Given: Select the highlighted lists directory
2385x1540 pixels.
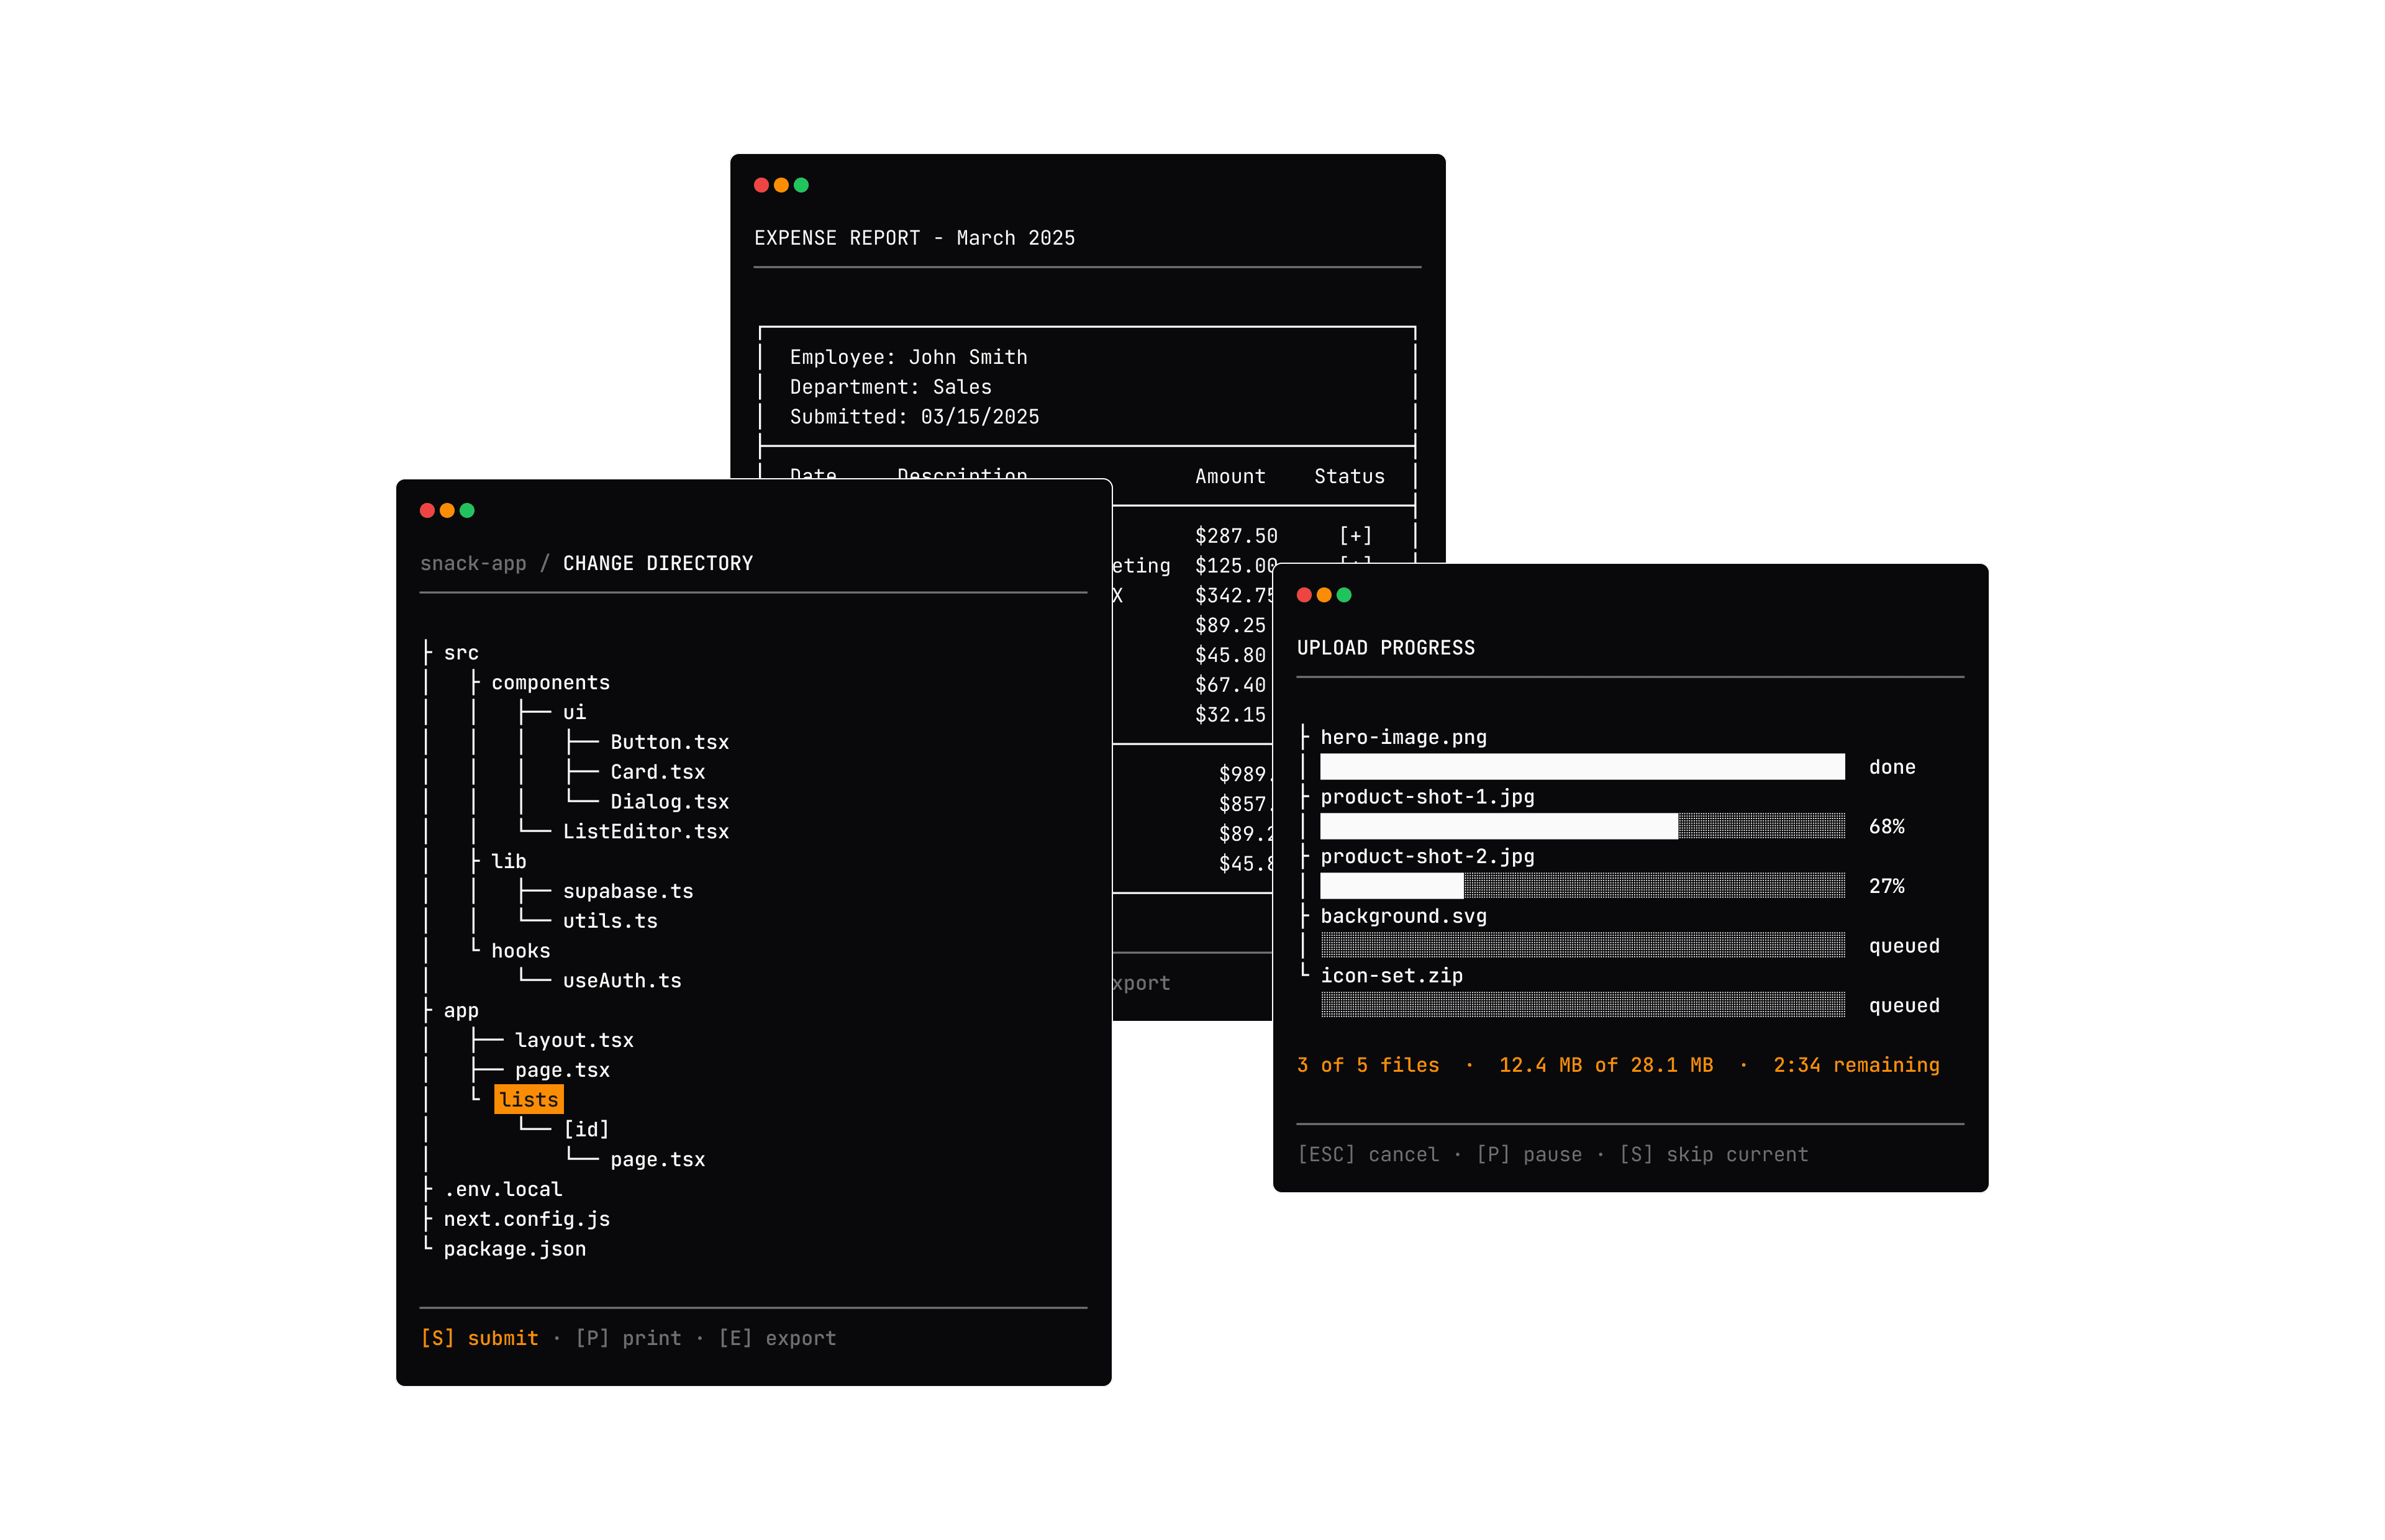Looking at the screenshot, I should [x=529, y=1099].
